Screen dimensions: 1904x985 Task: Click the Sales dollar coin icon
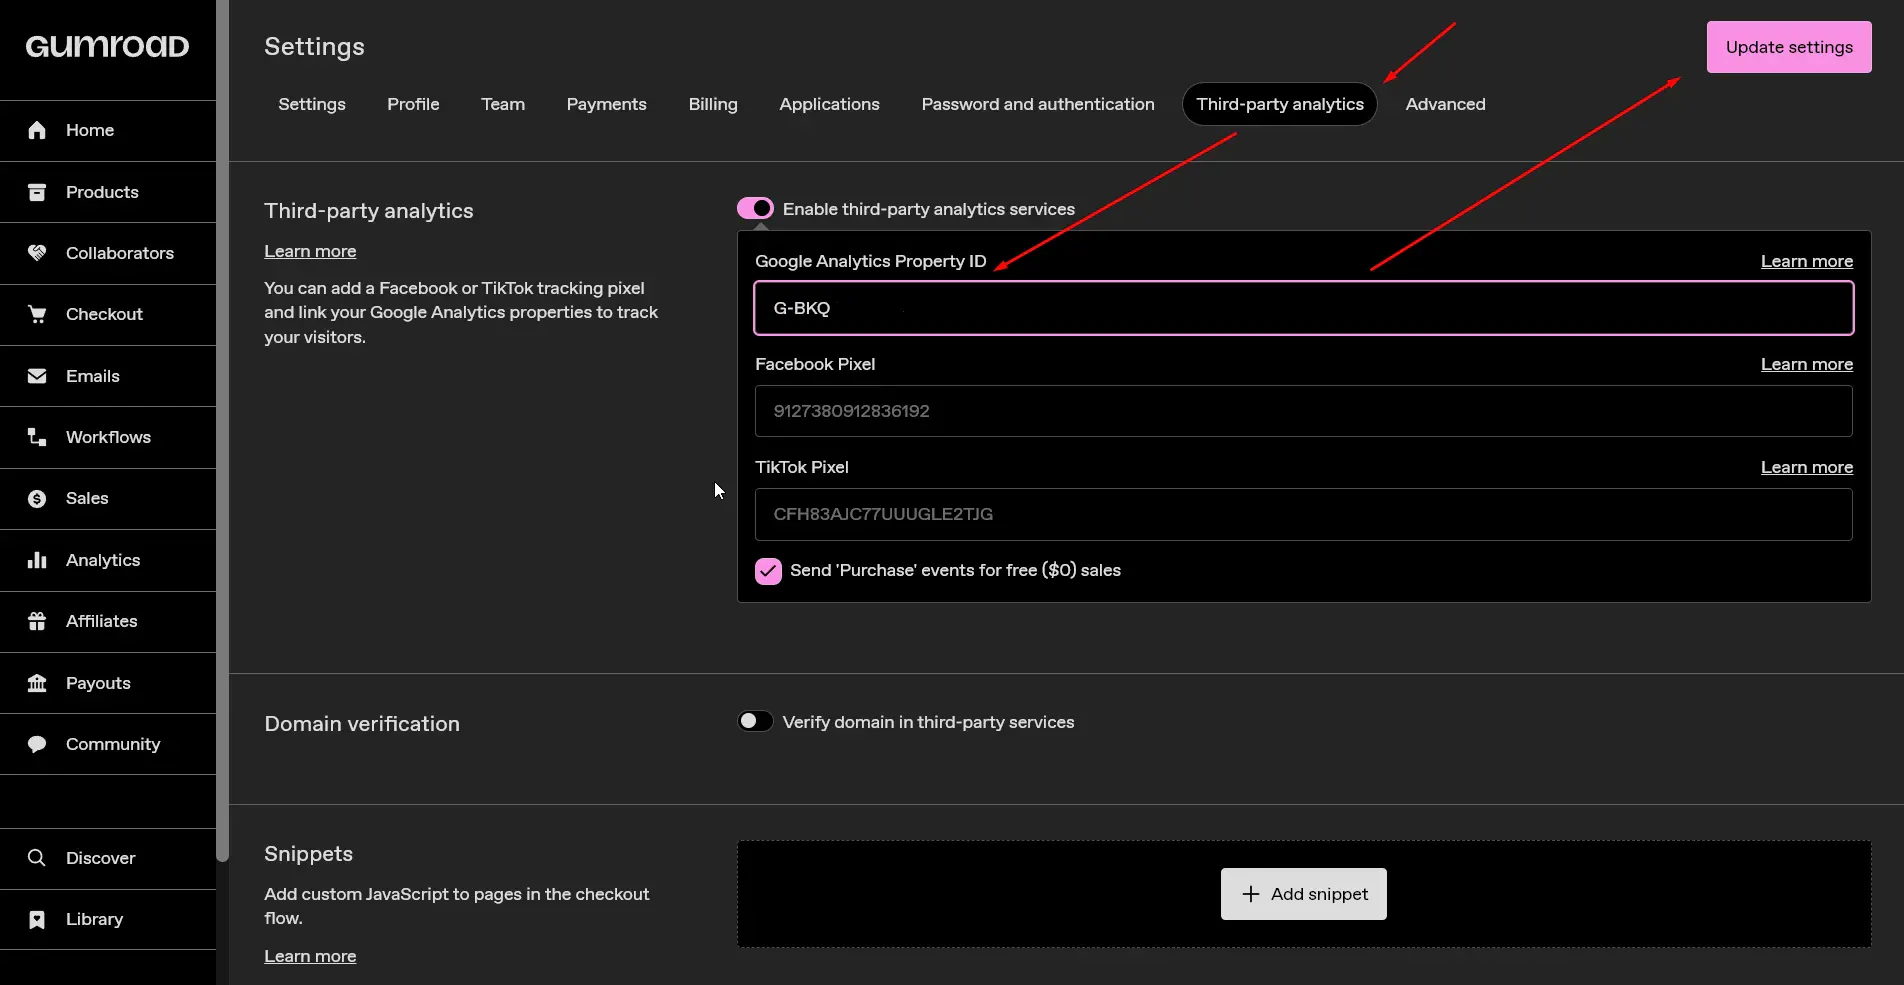click(x=37, y=498)
